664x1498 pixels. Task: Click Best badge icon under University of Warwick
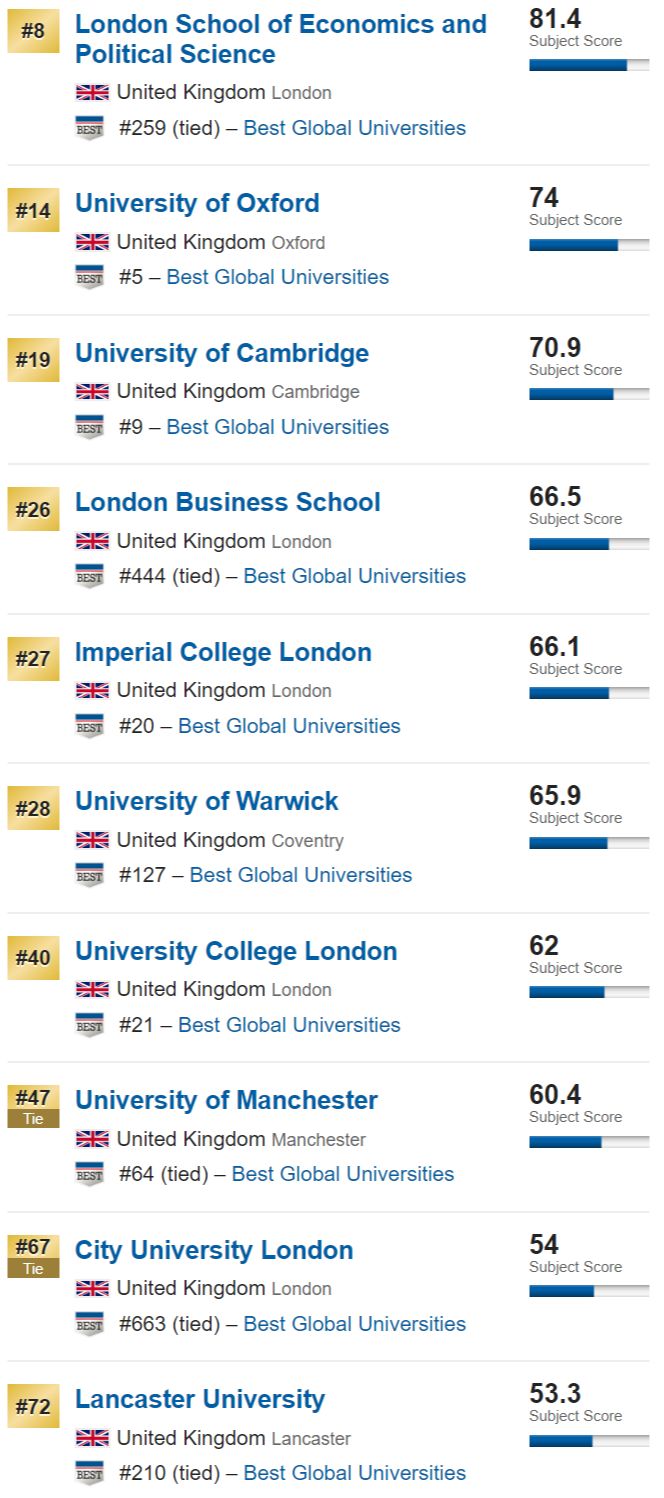point(90,875)
